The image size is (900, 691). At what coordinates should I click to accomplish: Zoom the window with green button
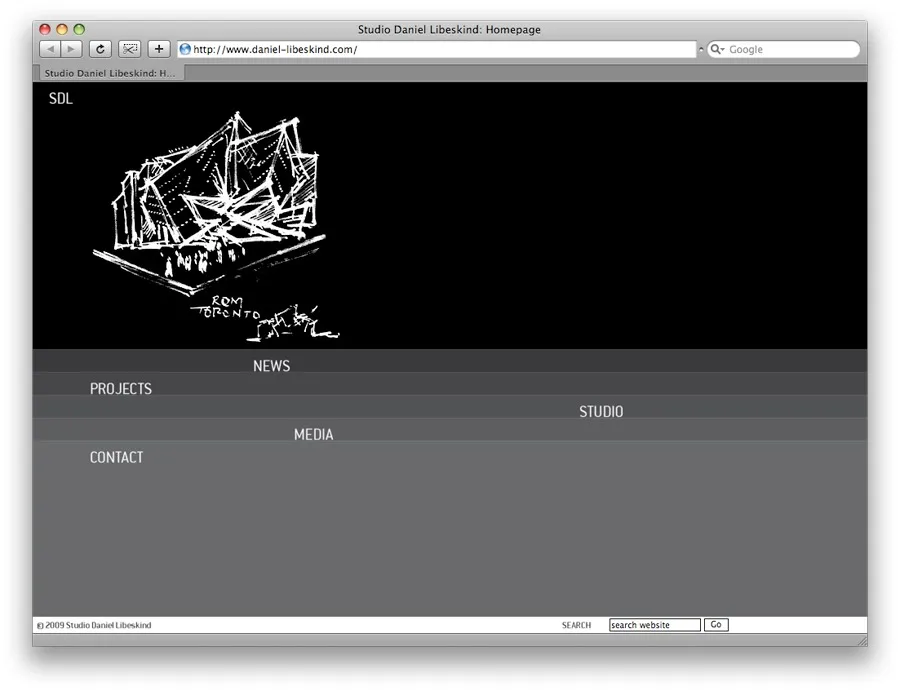[79, 29]
